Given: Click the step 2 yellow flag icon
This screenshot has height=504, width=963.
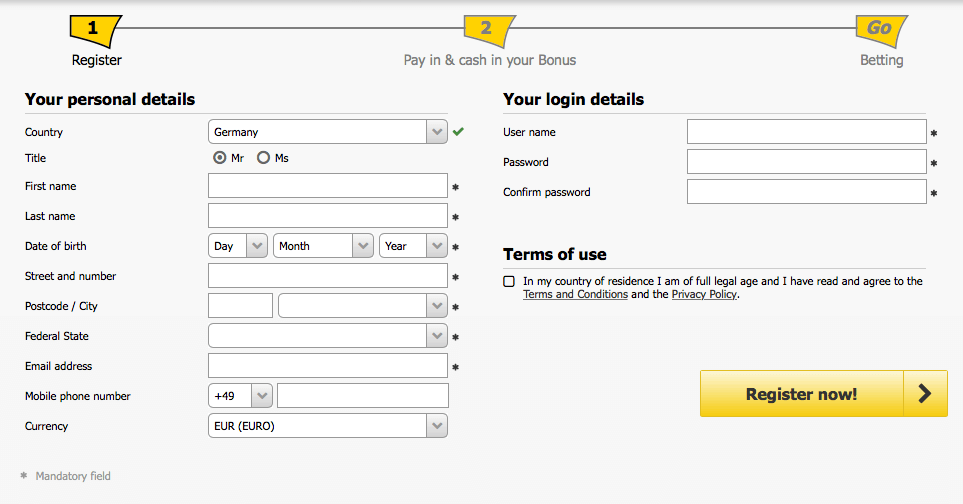Looking at the screenshot, I should (x=489, y=31).
